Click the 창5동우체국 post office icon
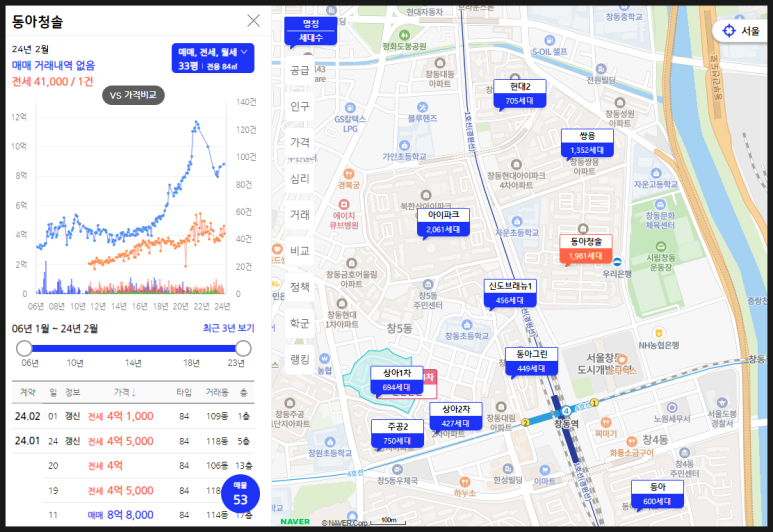 pos(397,469)
